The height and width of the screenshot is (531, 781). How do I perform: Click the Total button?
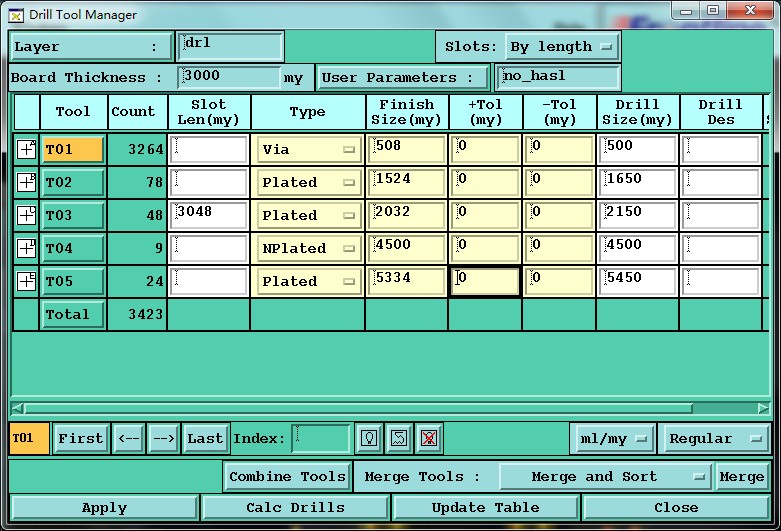click(73, 314)
